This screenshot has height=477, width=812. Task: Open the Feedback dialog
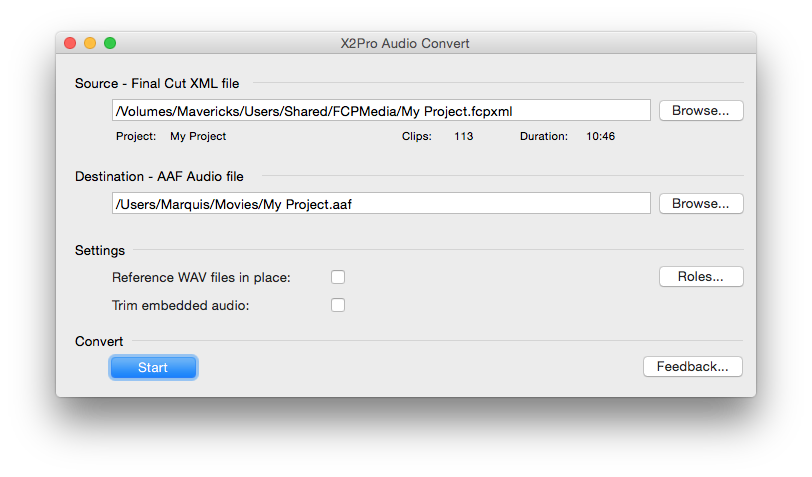[x=692, y=367]
